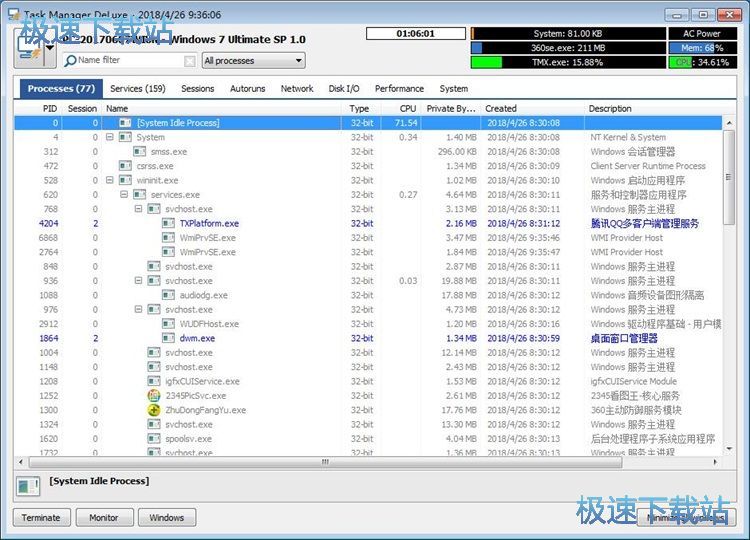The width and height of the screenshot is (750, 540).
Task: Collapse the wininit.exe tree node
Action: coord(110,180)
